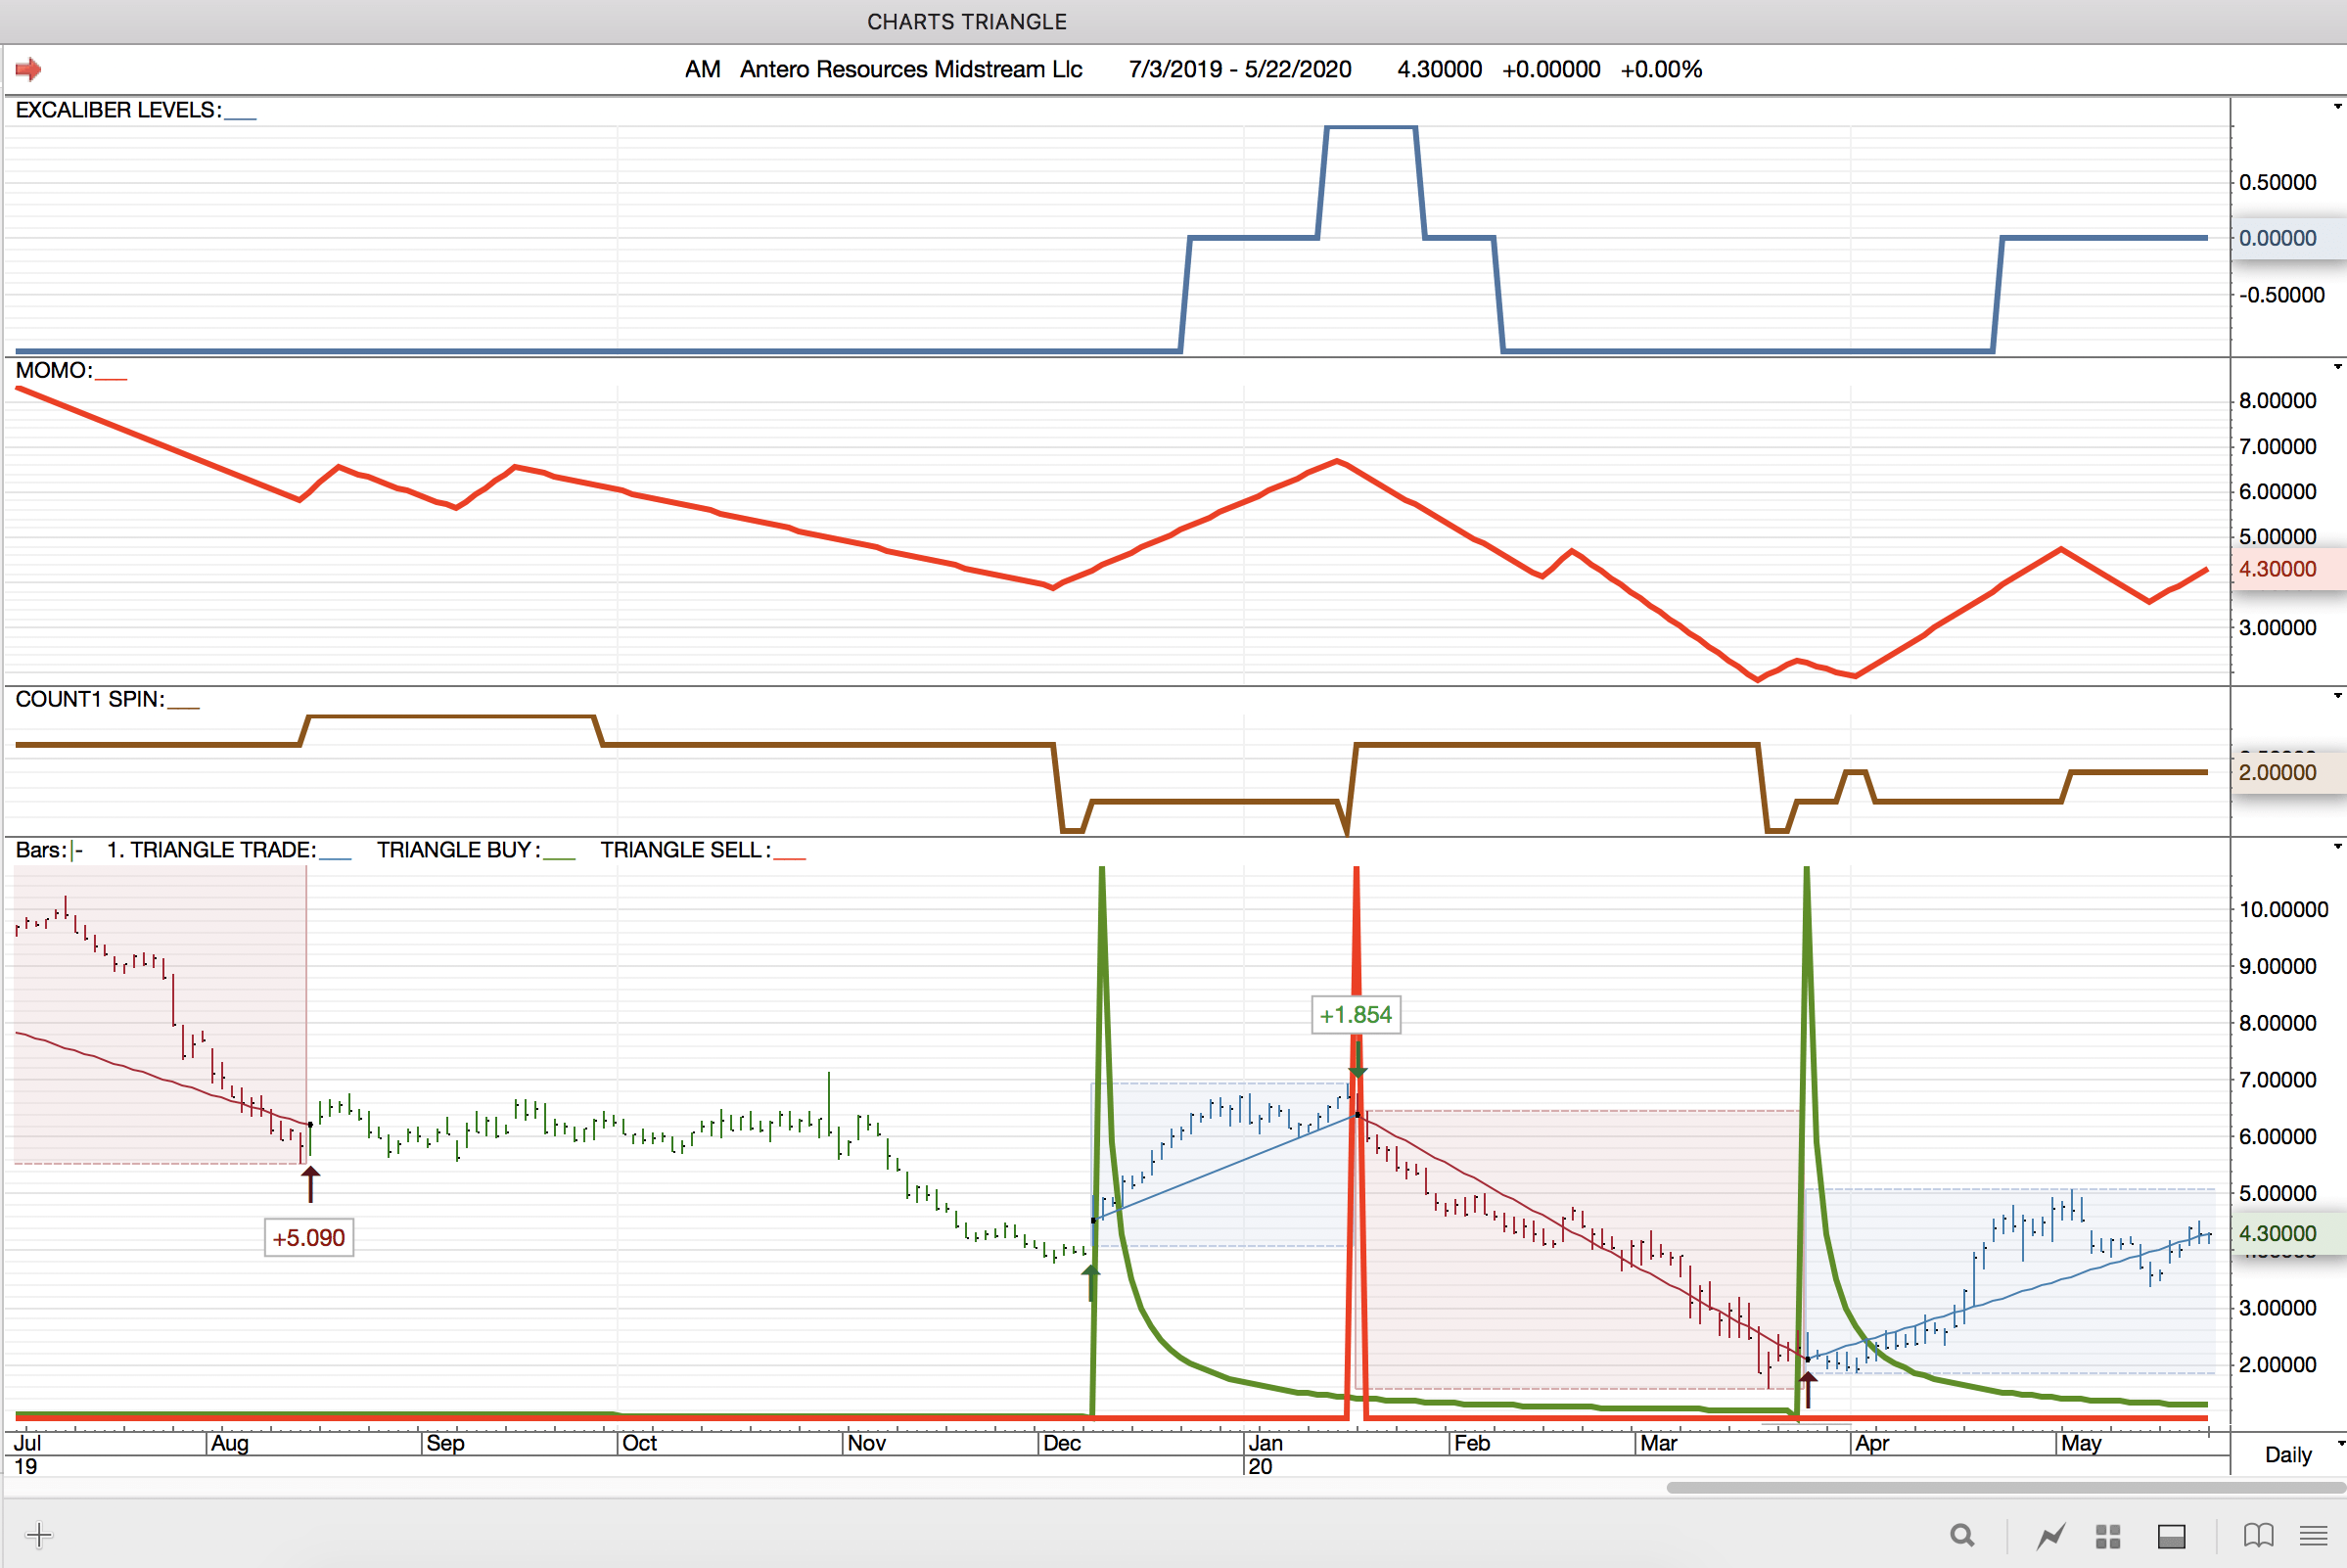Image resolution: width=2347 pixels, height=1568 pixels.
Task: Expand the EXCALIBER LEVELS pane menu arrow
Action: (2337, 106)
